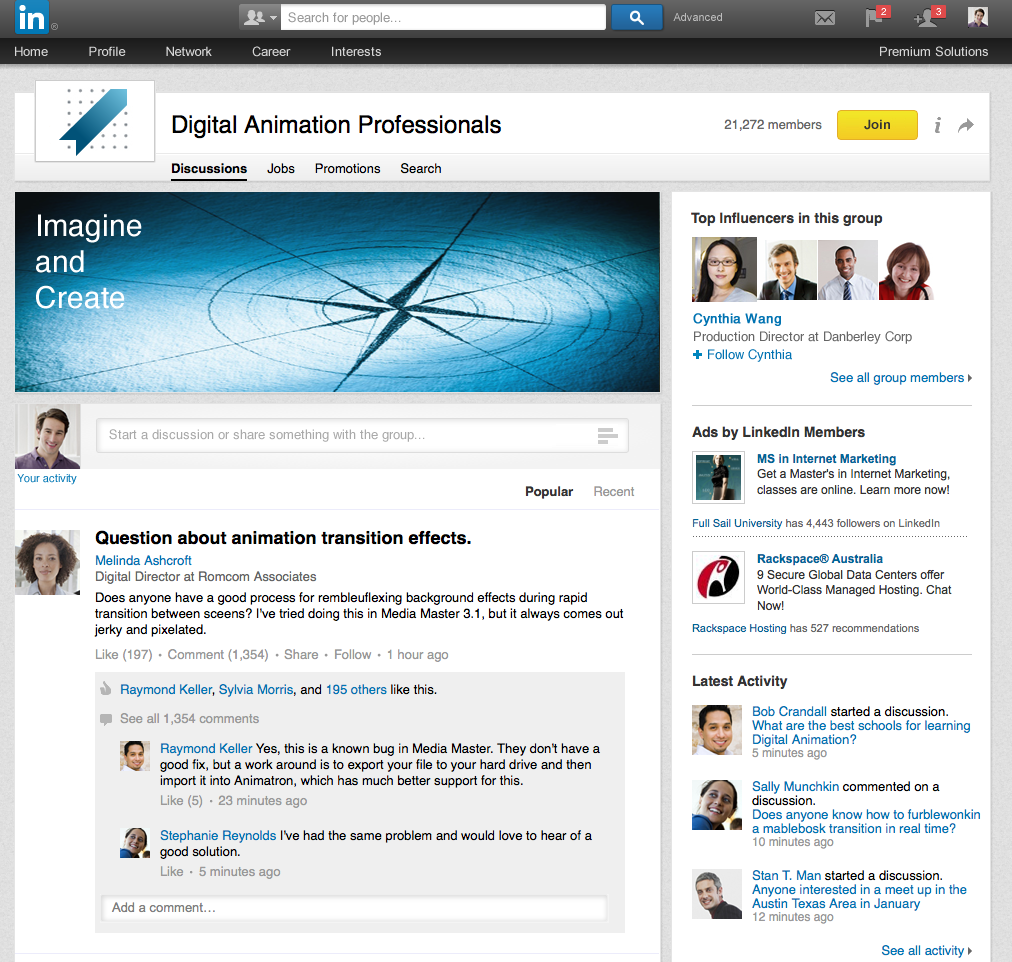Viewport: 1012px width, 962px height.
Task: Click the search for people field
Action: click(443, 17)
